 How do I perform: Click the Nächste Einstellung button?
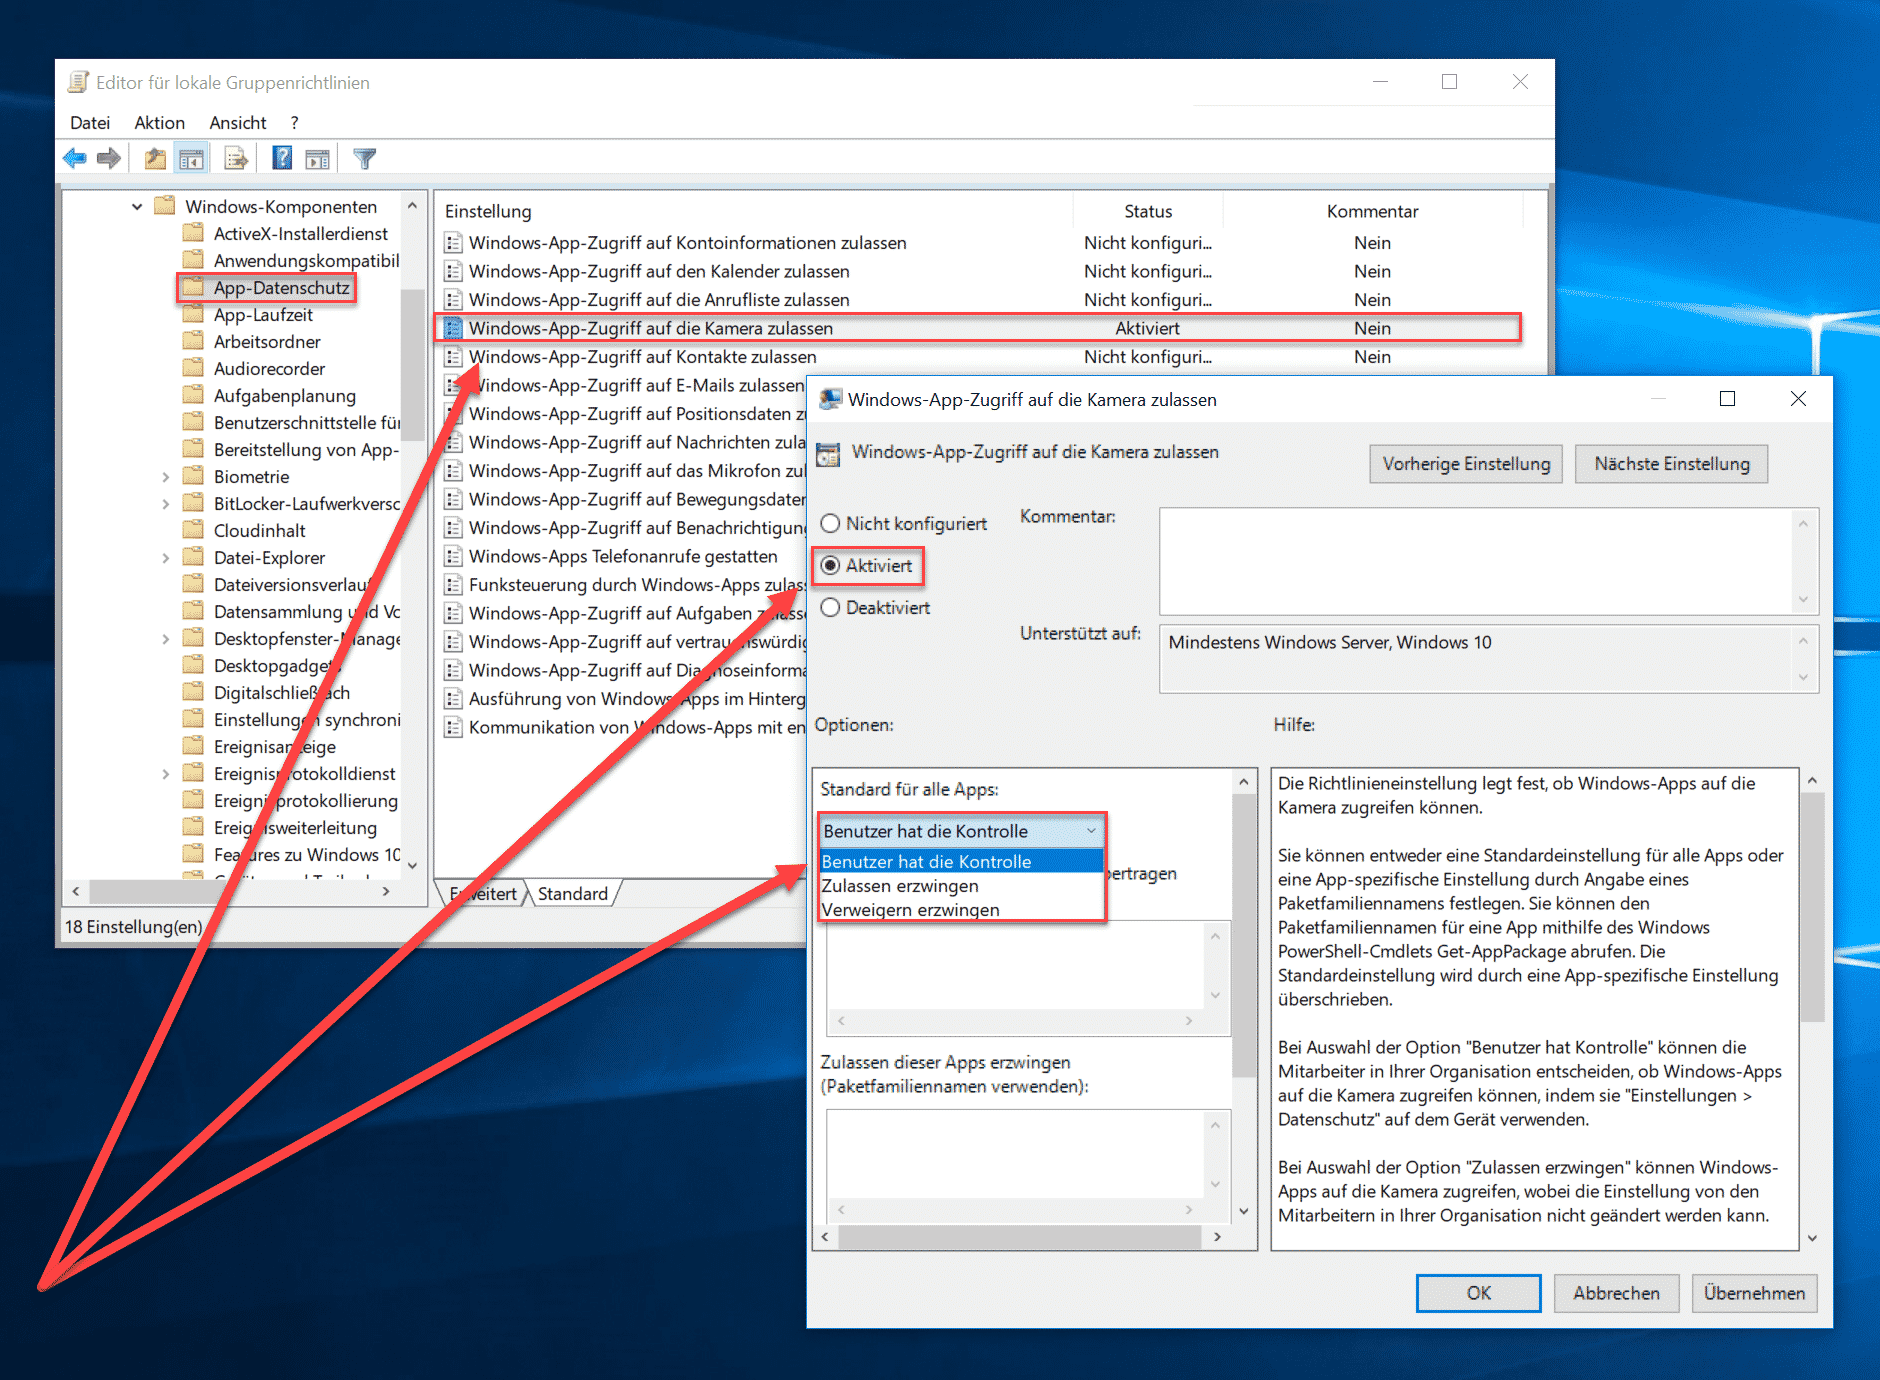1672,464
